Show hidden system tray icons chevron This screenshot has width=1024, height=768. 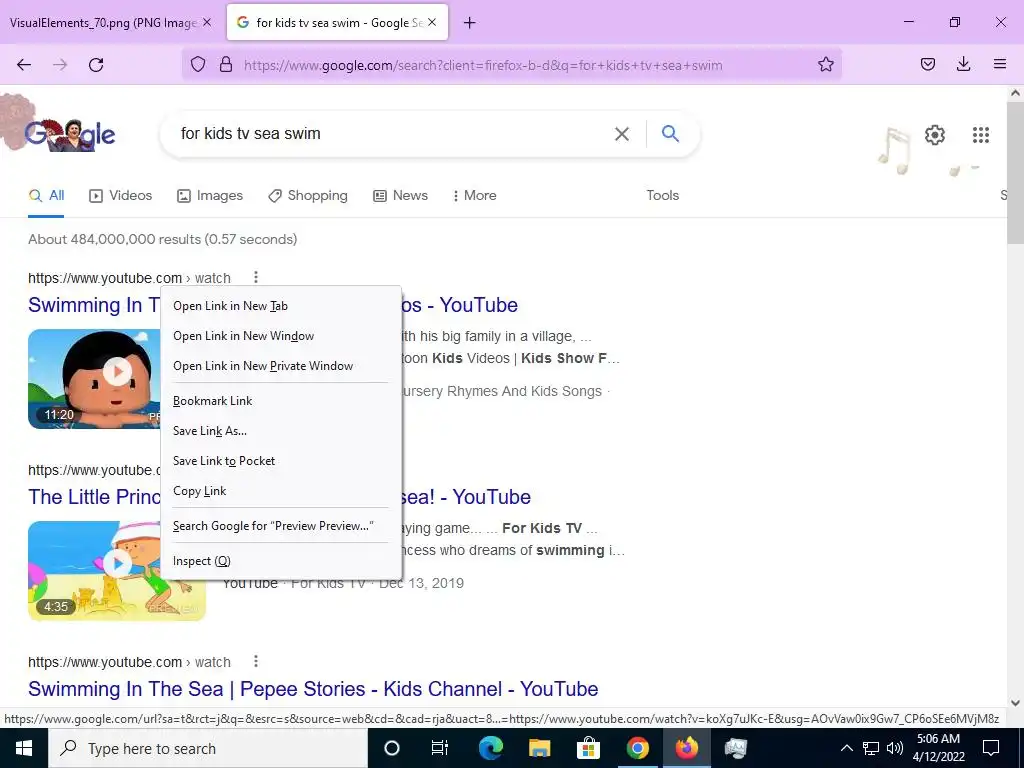pyautogui.click(x=846, y=748)
